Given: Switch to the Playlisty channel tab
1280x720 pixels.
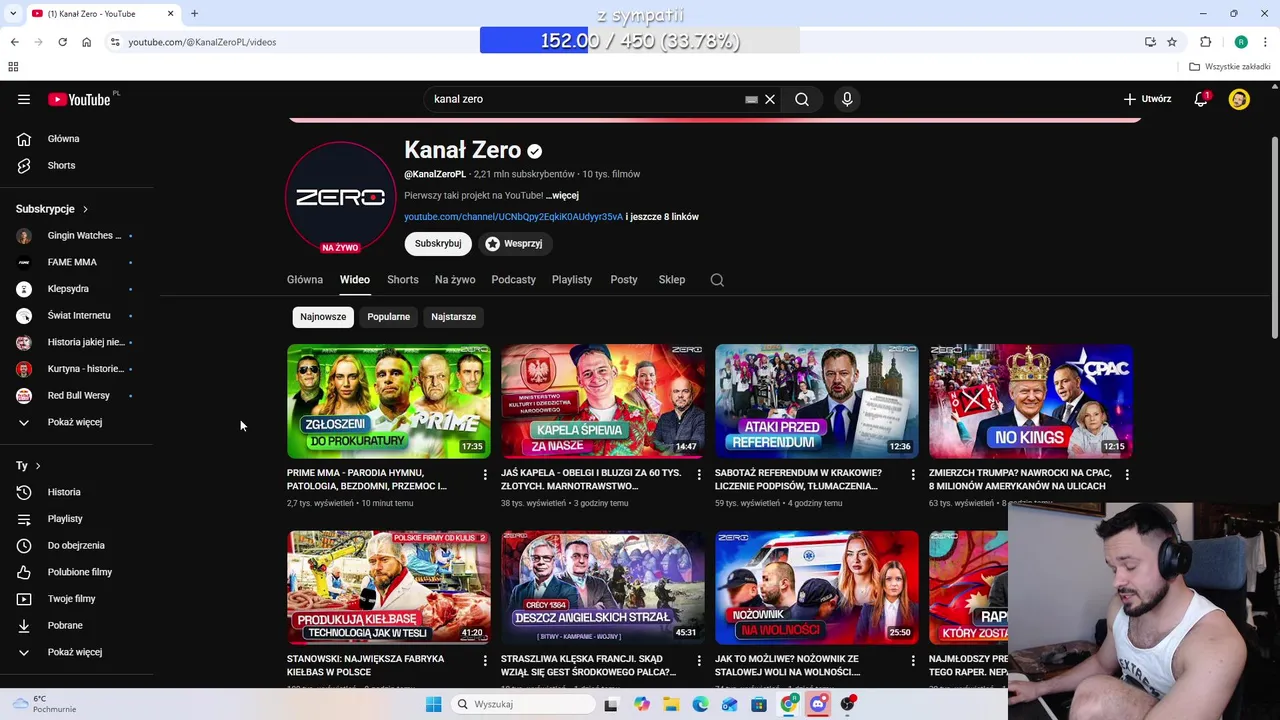Looking at the screenshot, I should click(x=572, y=280).
